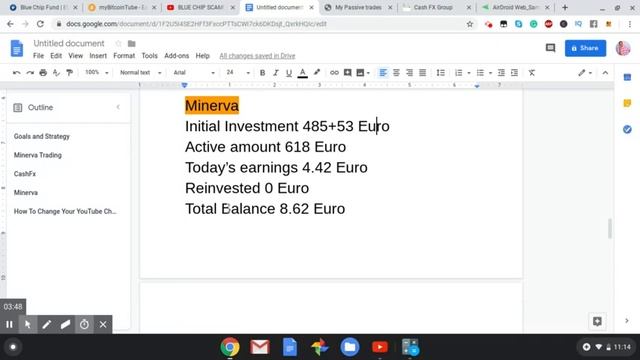Open the Insert menu

98,56
